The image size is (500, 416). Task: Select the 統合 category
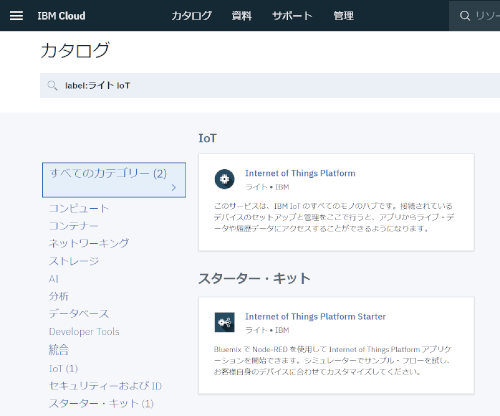click(59, 350)
